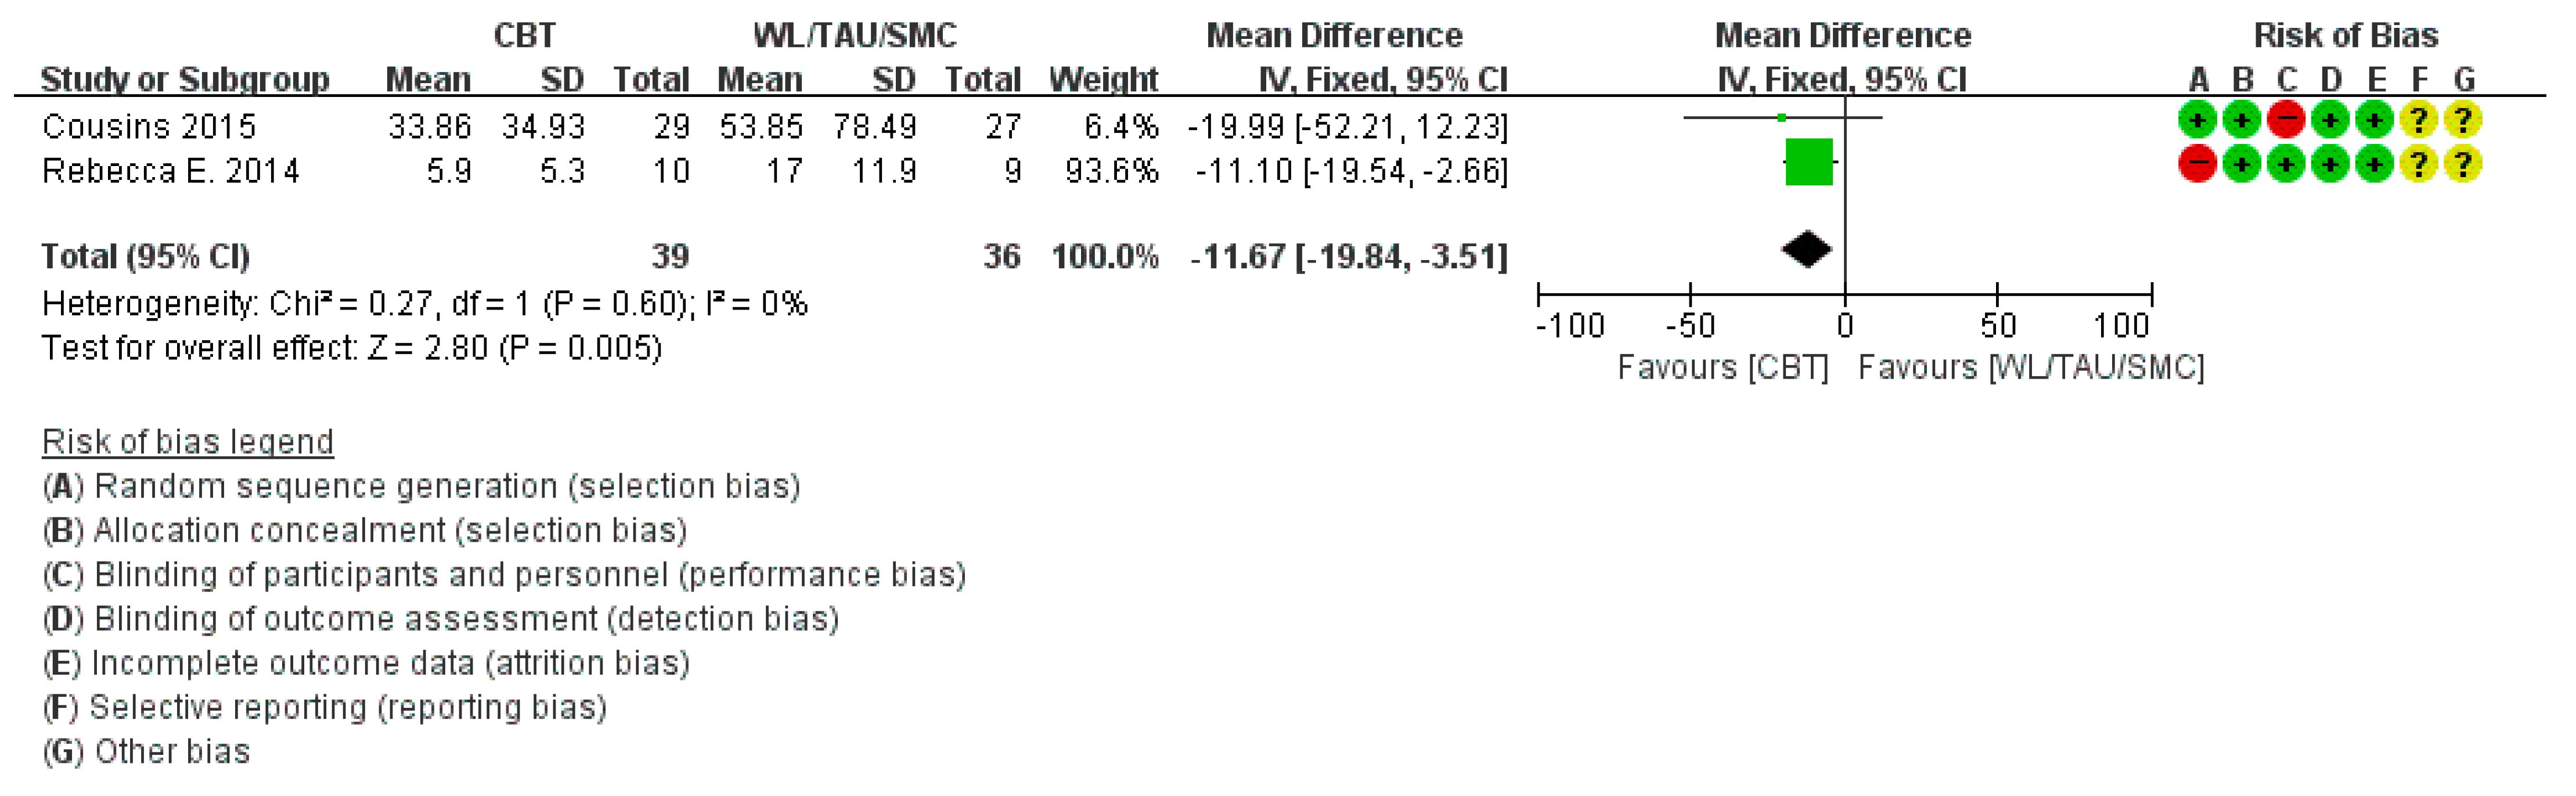Click Cousins 2015 red blinding-of-participants bias icon

(2286, 120)
